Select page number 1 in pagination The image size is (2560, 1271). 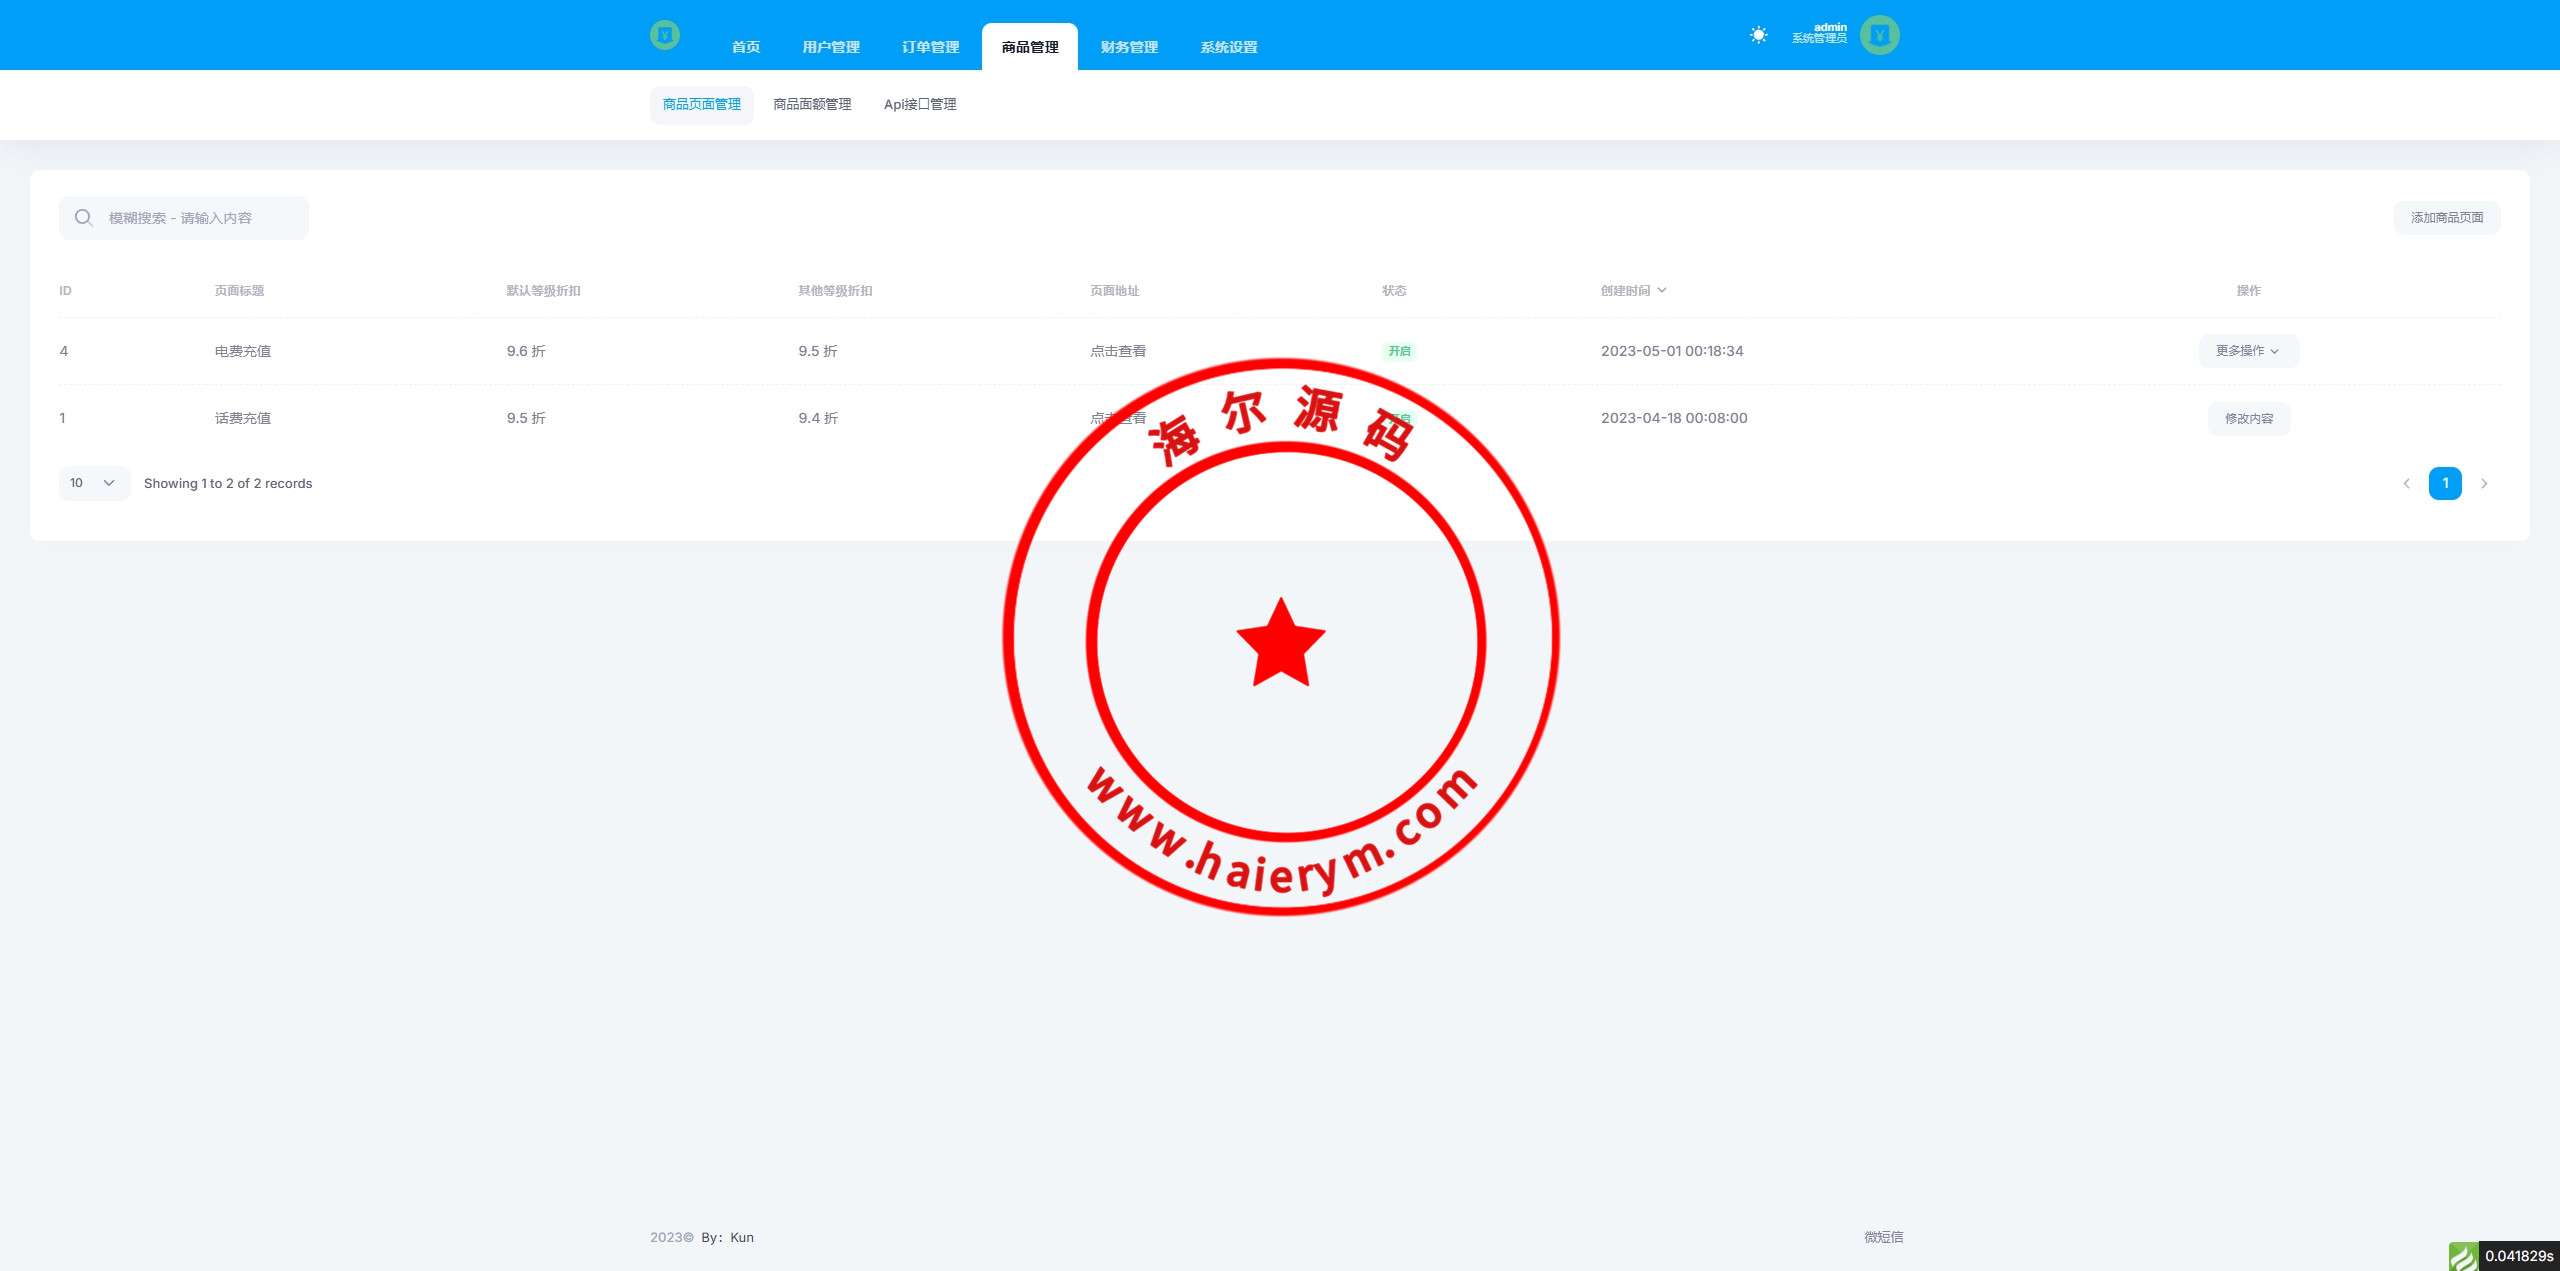pos(2445,484)
